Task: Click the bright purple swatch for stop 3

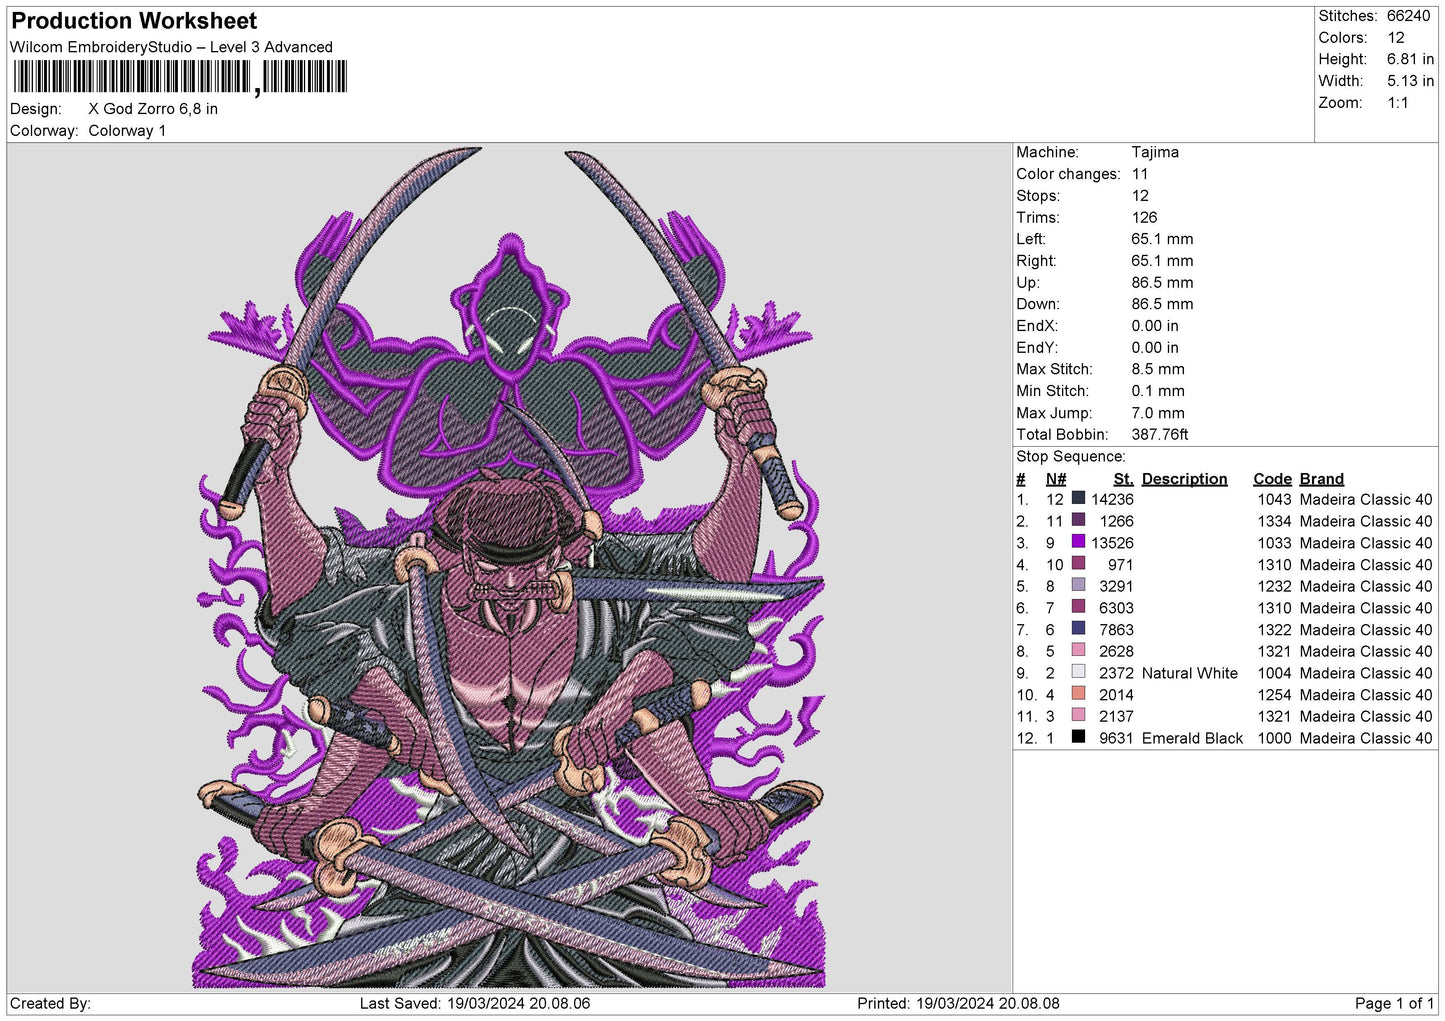Action: [x=1078, y=542]
